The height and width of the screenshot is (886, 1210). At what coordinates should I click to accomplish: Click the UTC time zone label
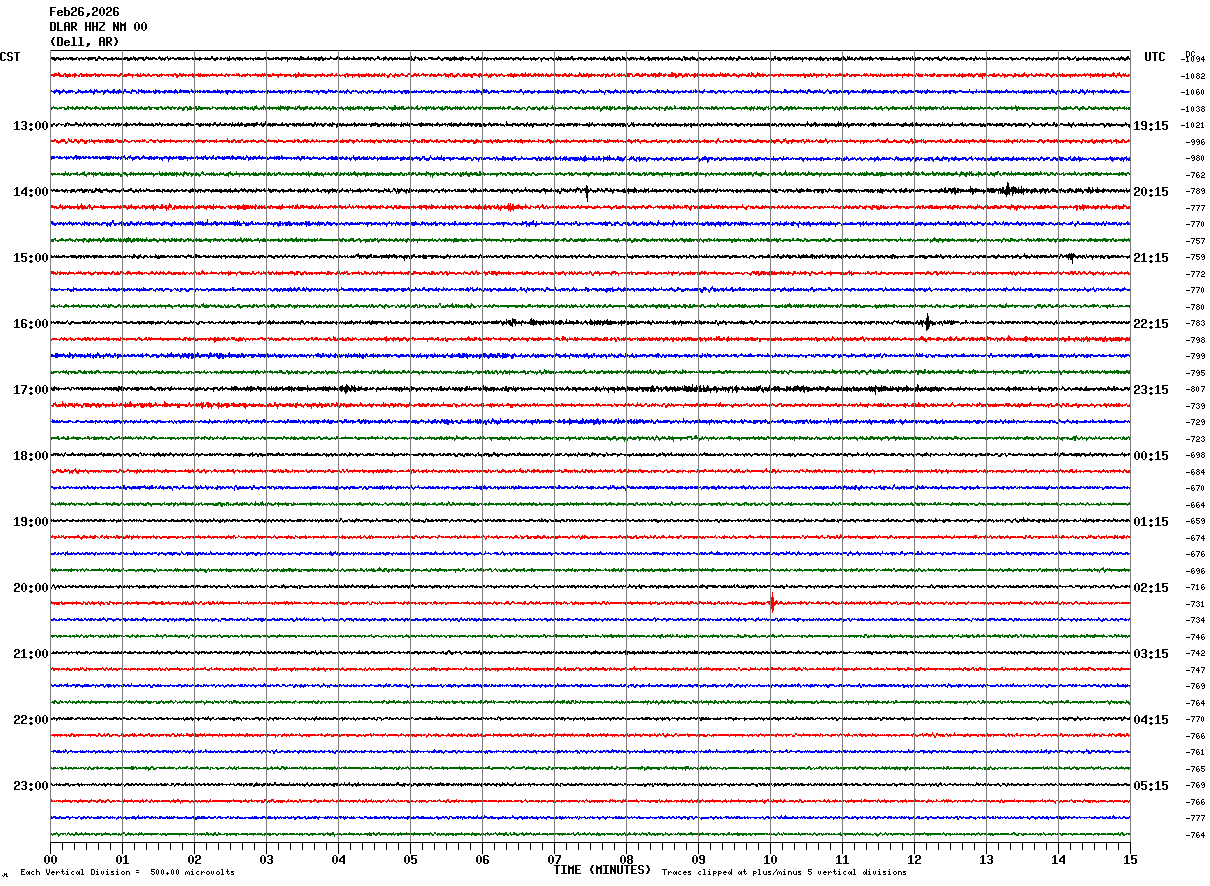tap(1155, 57)
